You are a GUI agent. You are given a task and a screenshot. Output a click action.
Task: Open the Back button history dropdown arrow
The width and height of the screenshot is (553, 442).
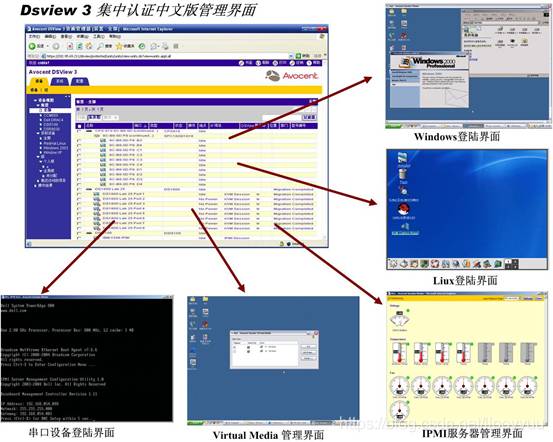pyautogui.click(x=48, y=46)
